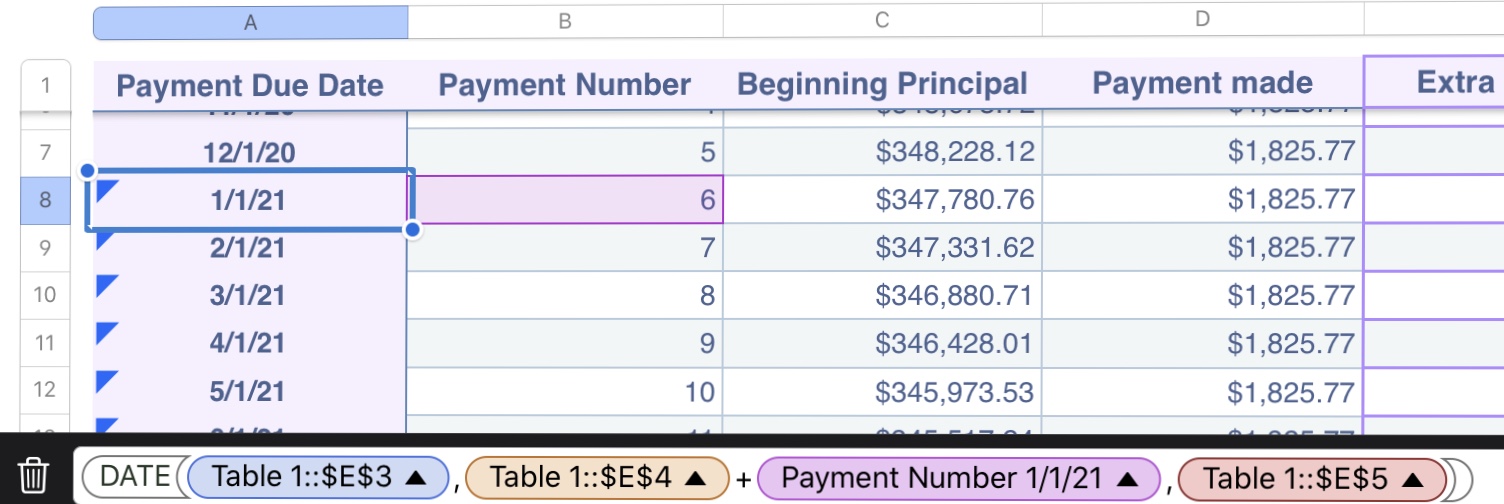The width and height of the screenshot is (1504, 504).
Task: Delete formula with the trash icon
Action: (34, 475)
